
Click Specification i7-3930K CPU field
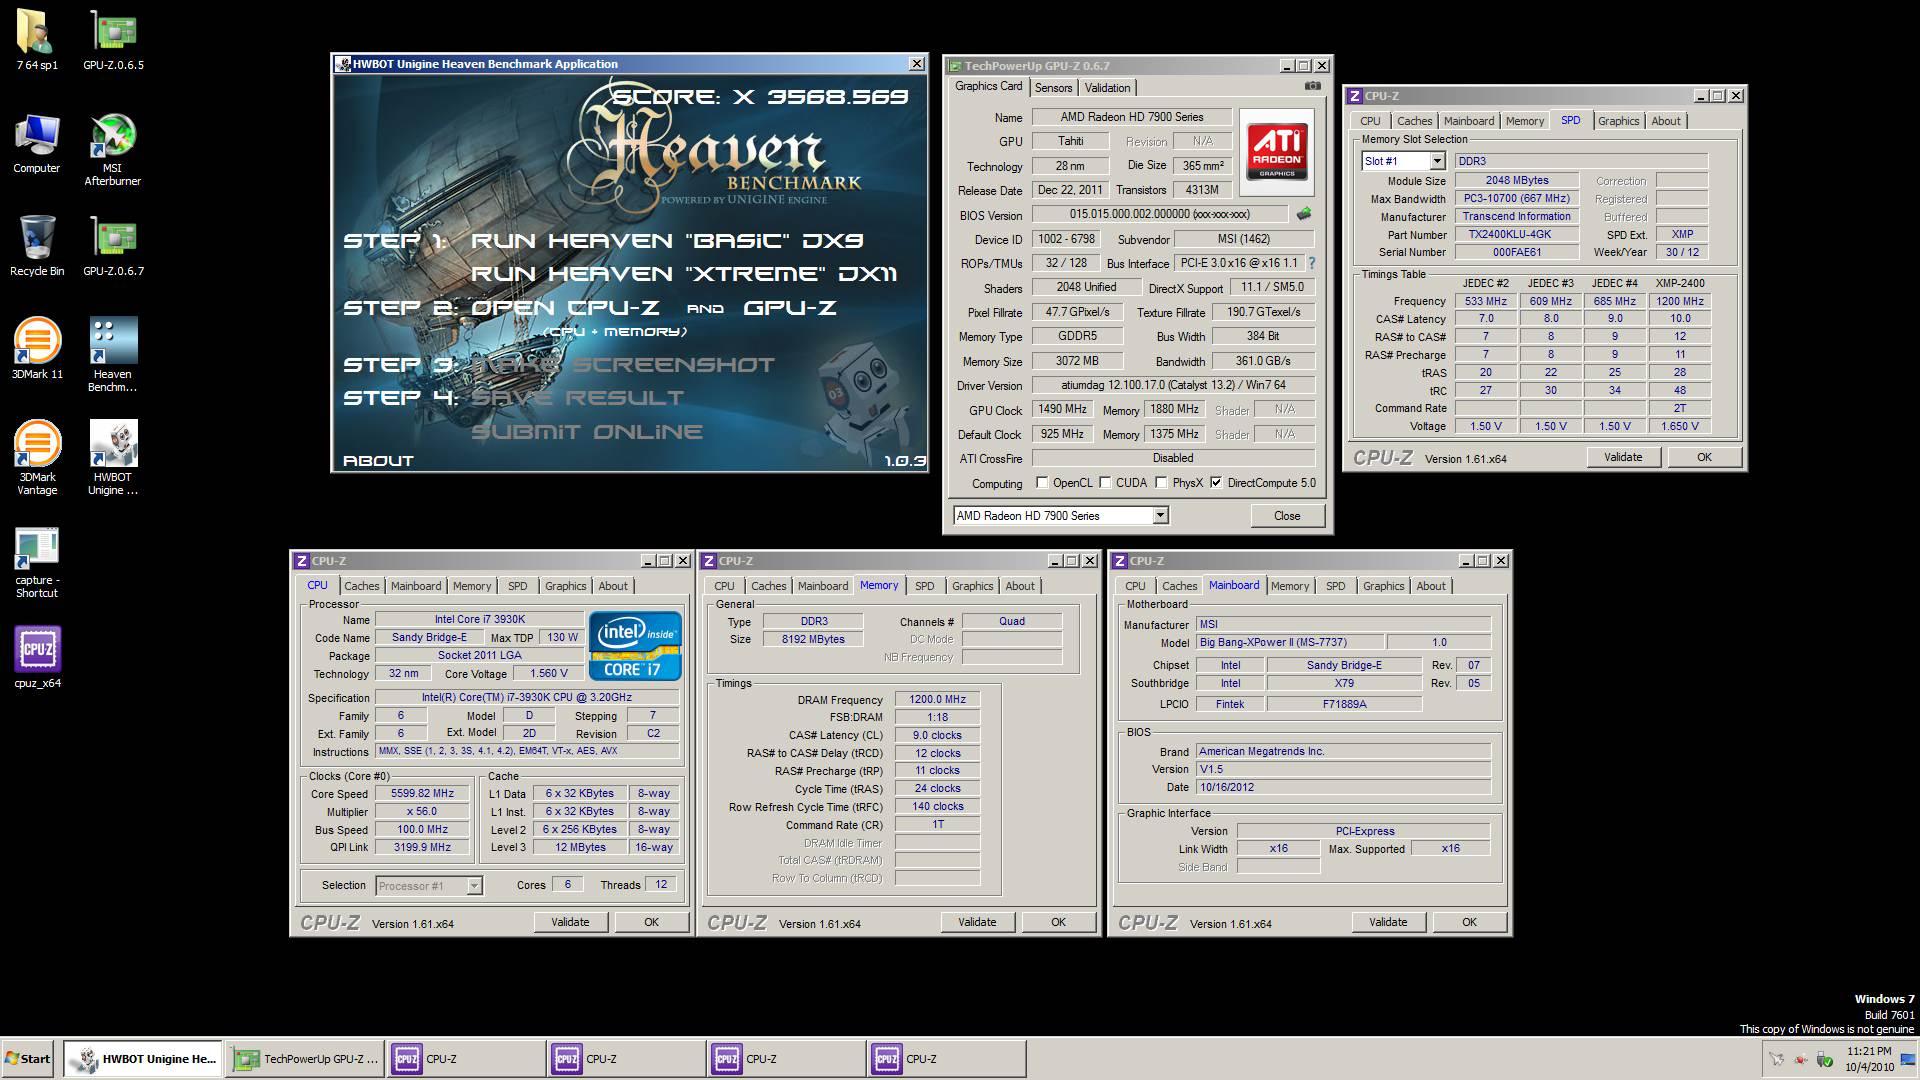[x=526, y=698]
